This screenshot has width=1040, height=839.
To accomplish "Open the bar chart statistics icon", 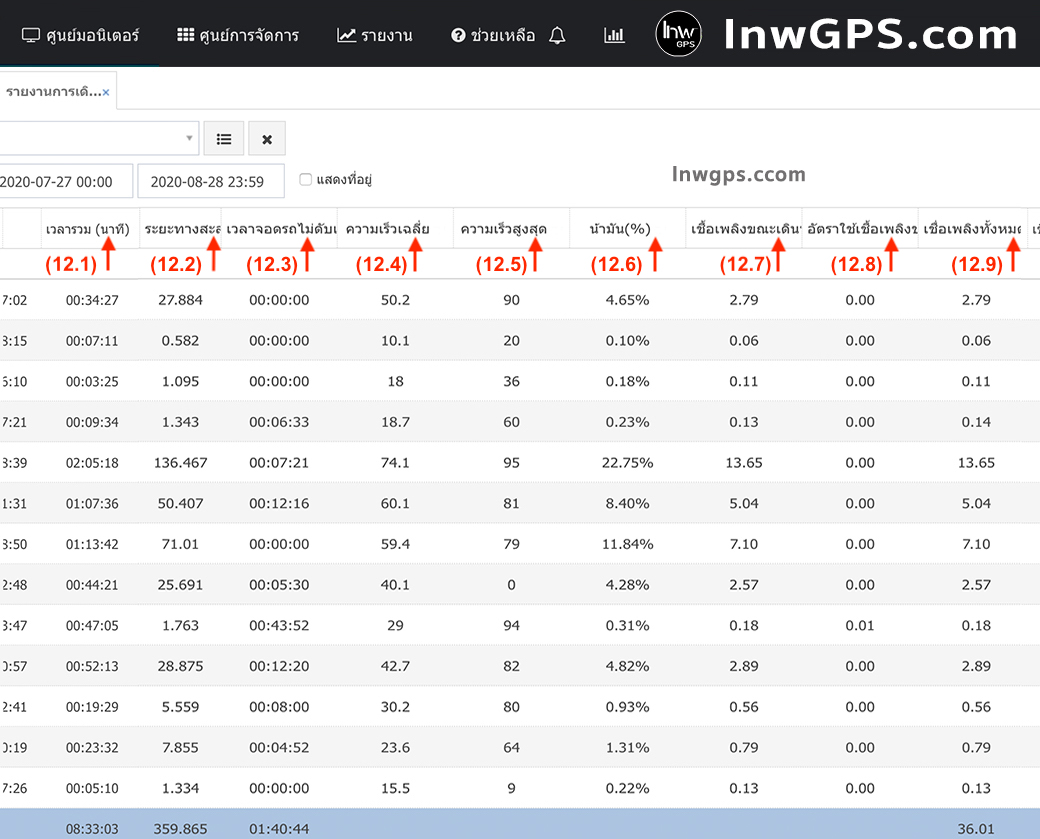I will [x=614, y=36].
